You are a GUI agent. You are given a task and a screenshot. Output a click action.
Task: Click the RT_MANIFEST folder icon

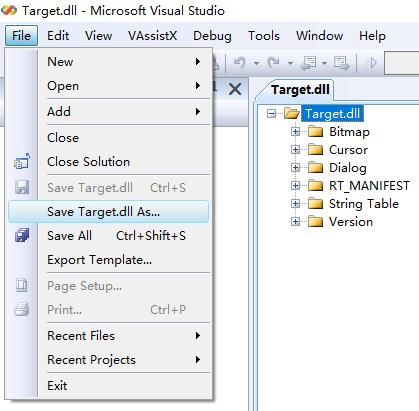[x=315, y=185]
